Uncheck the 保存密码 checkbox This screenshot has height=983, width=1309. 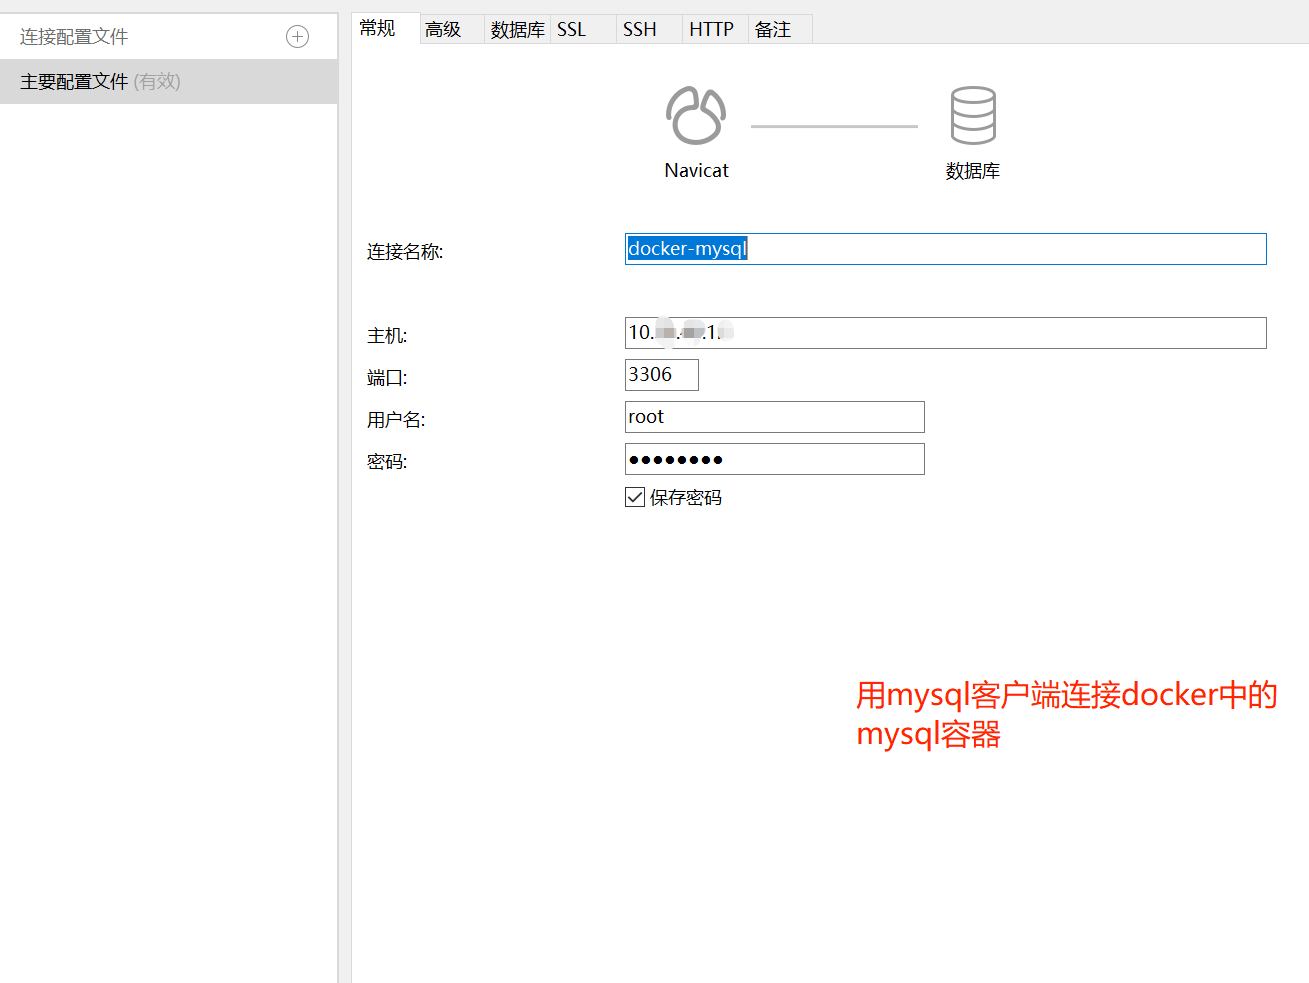(x=635, y=497)
